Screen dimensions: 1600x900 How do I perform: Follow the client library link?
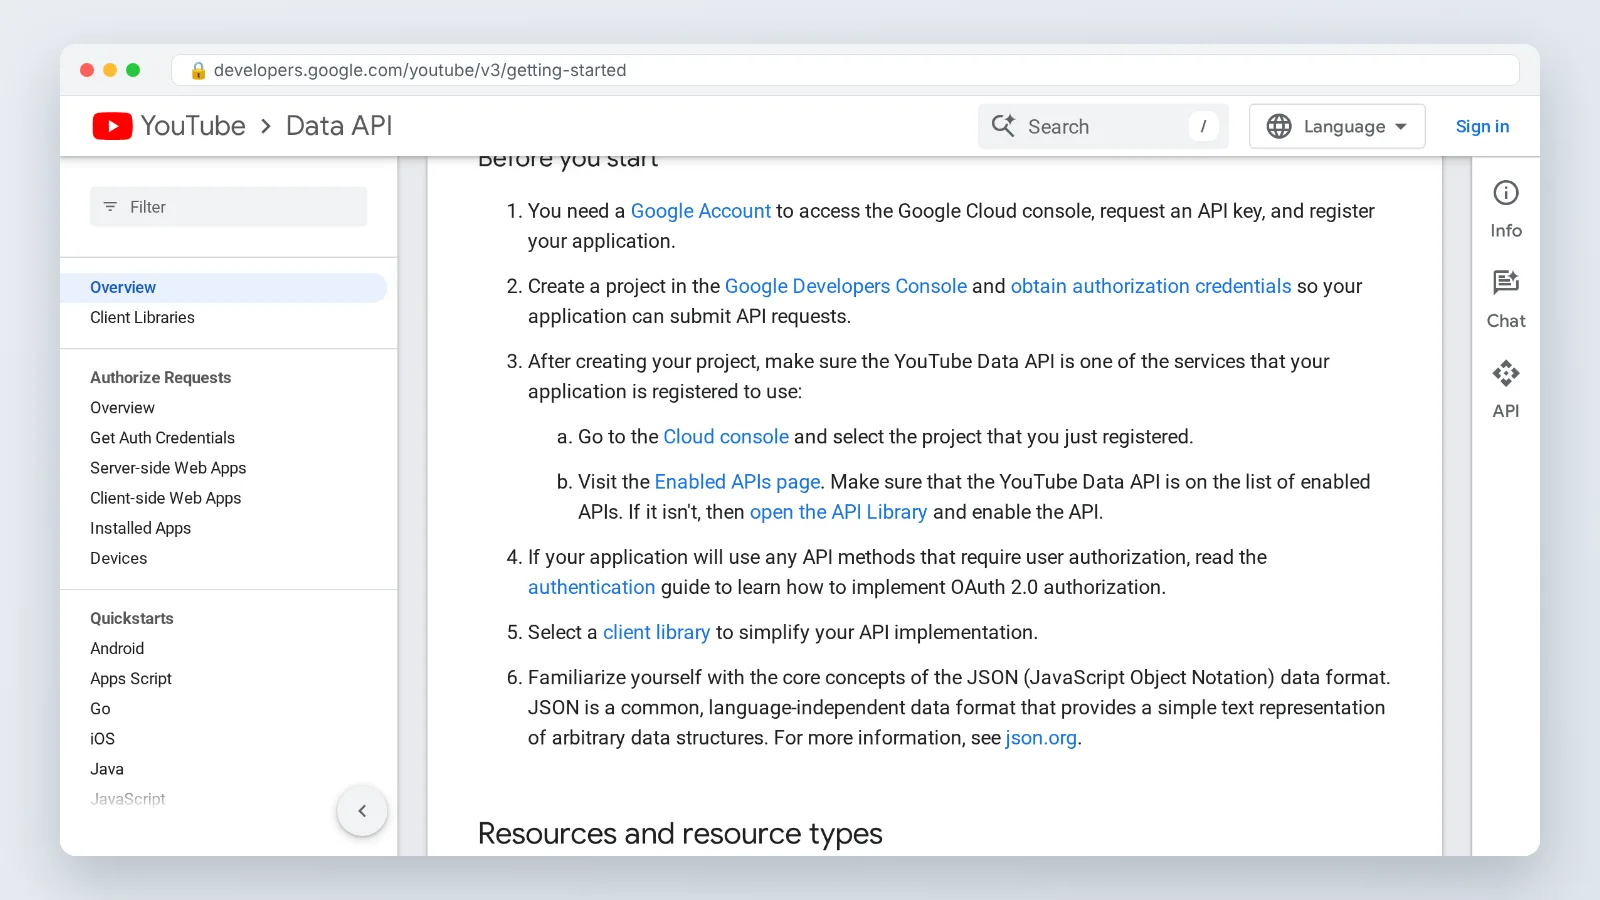656,632
